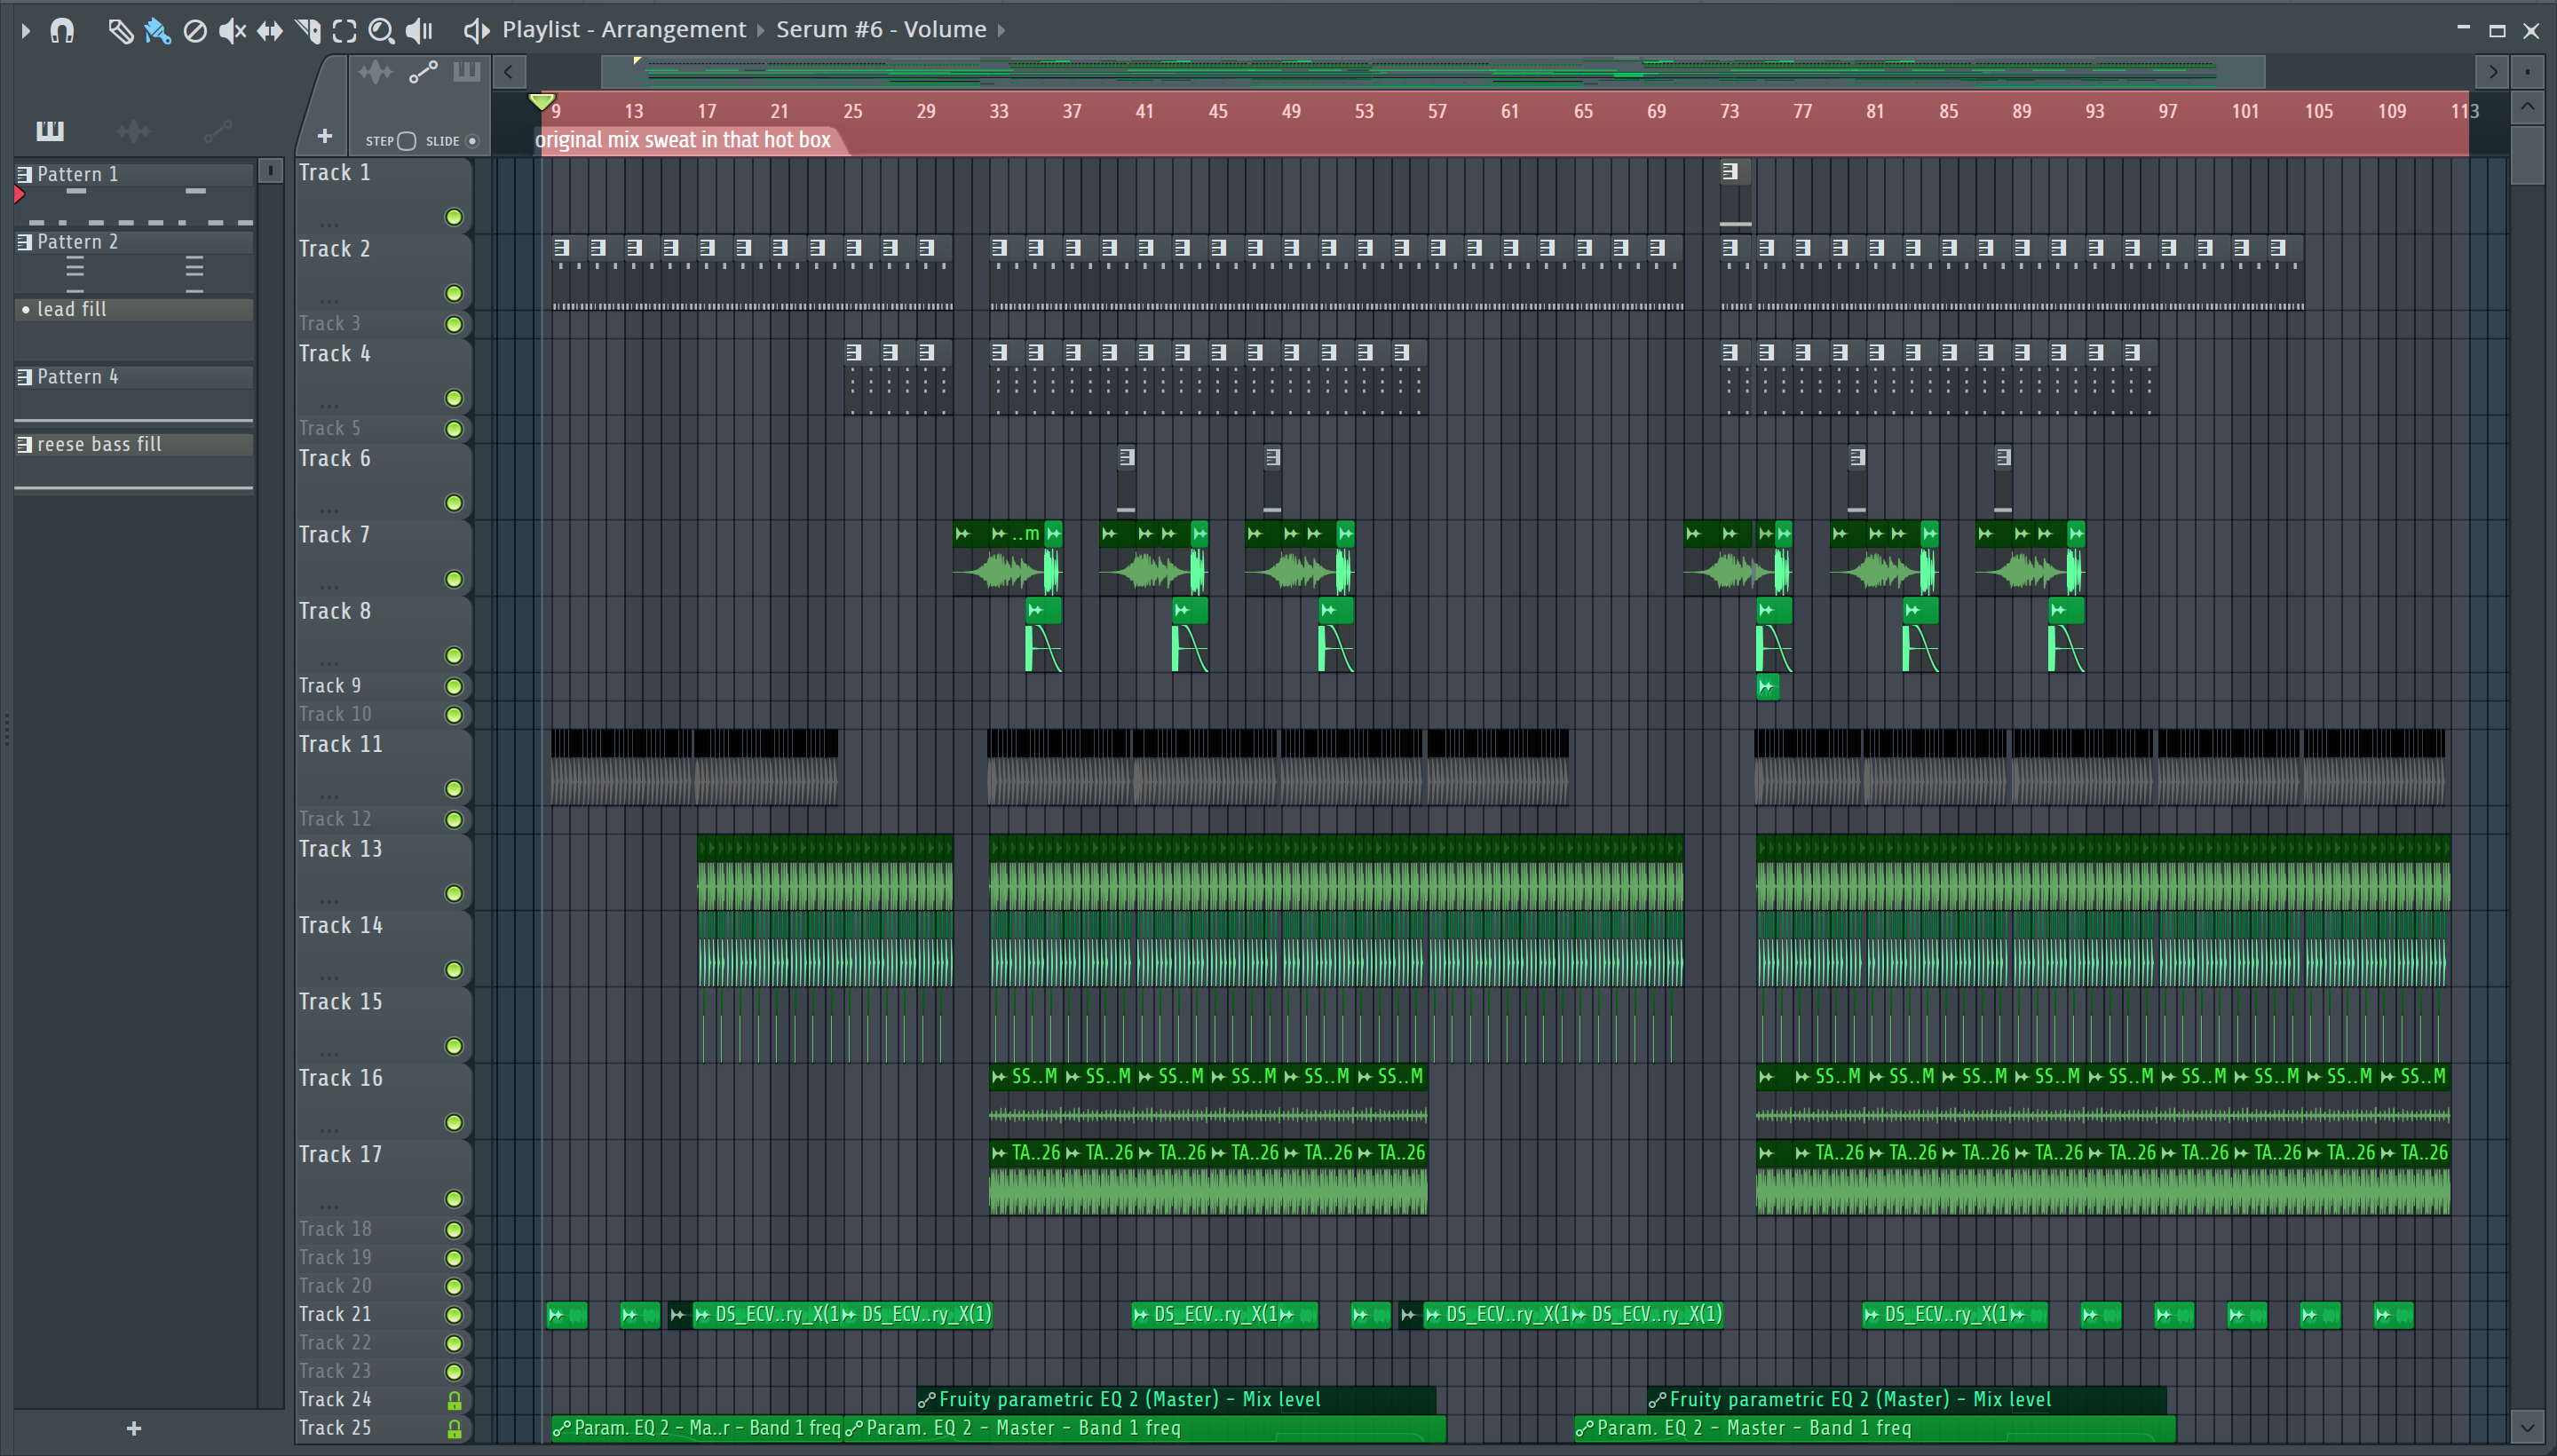Open the playlist options arrow menu

click(x=26, y=31)
